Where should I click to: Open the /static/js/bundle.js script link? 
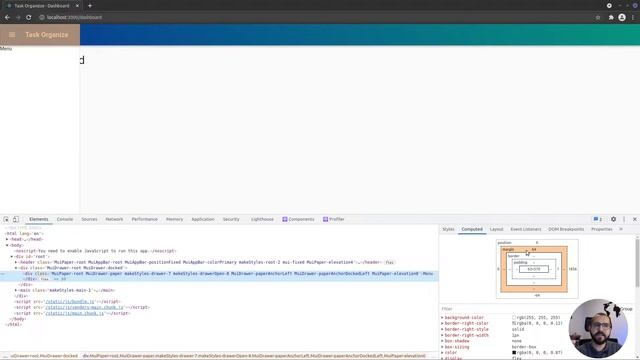click(x=70, y=302)
